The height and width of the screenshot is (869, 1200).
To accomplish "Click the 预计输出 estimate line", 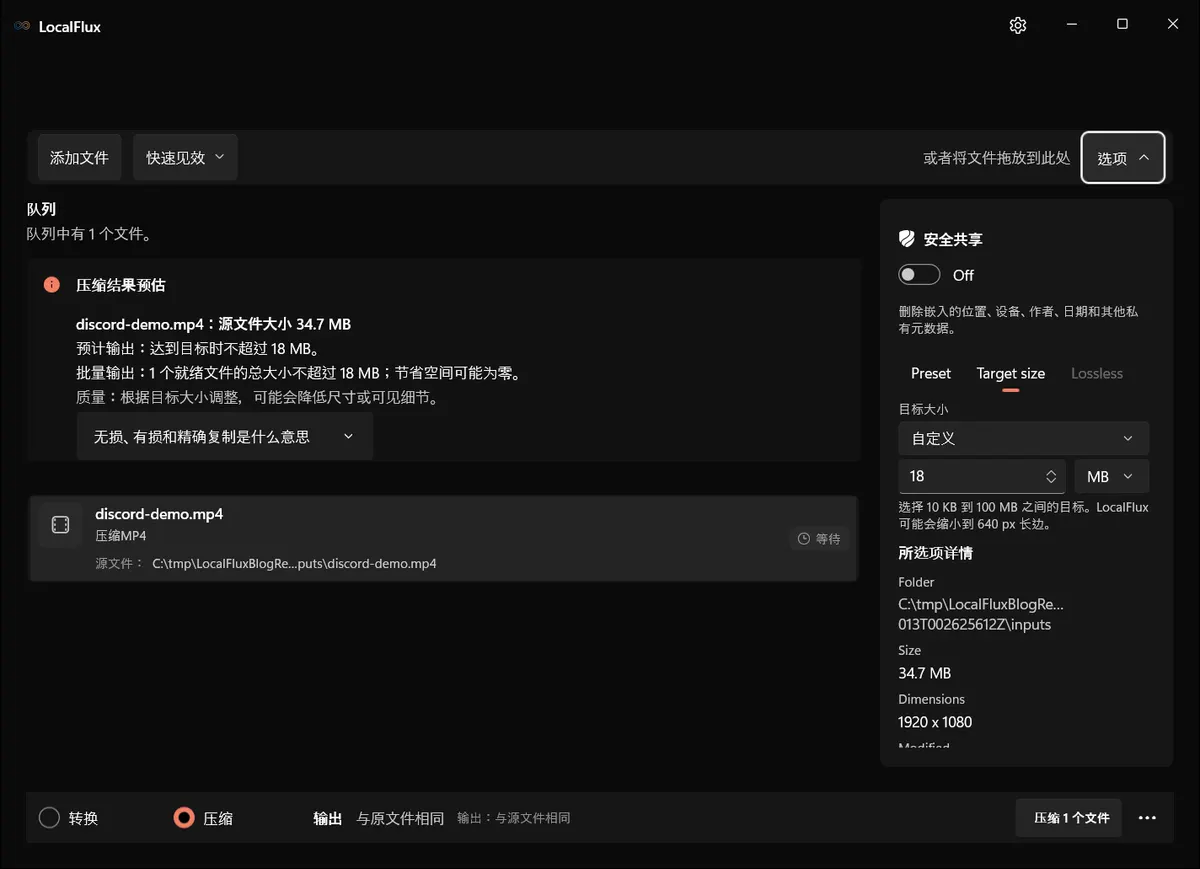I will point(198,349).
